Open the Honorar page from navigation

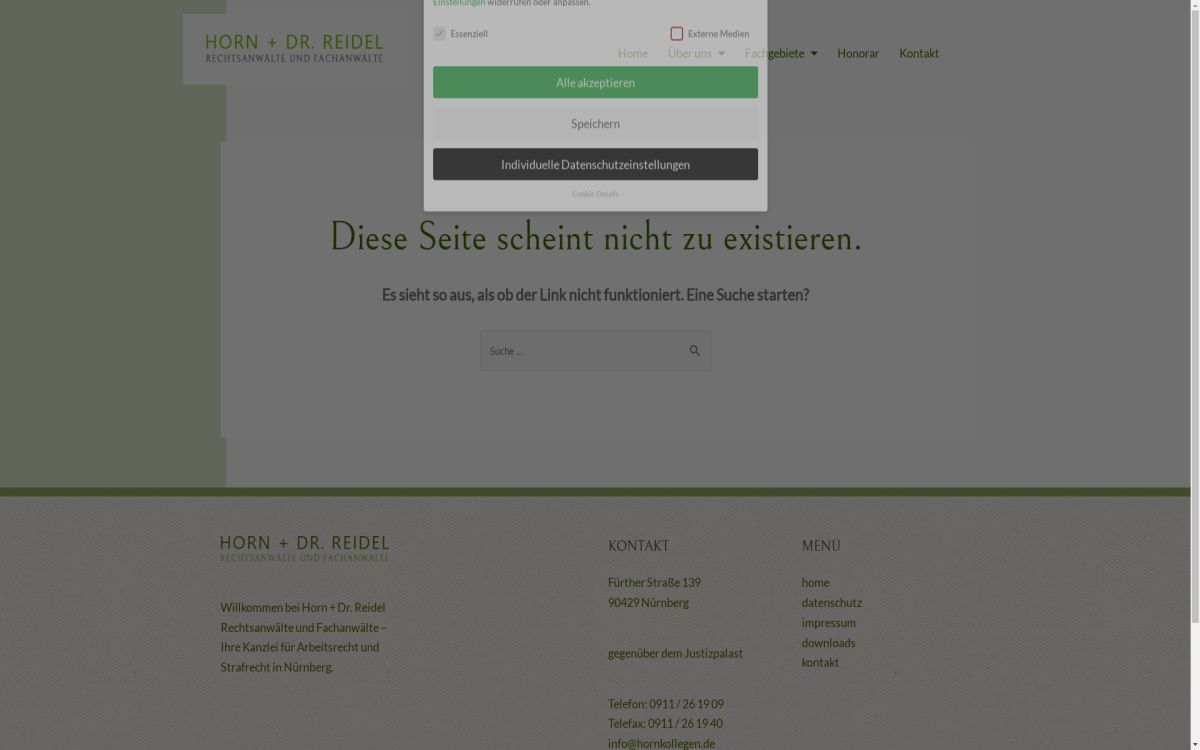pyautogui.click(x=858, y=53)
